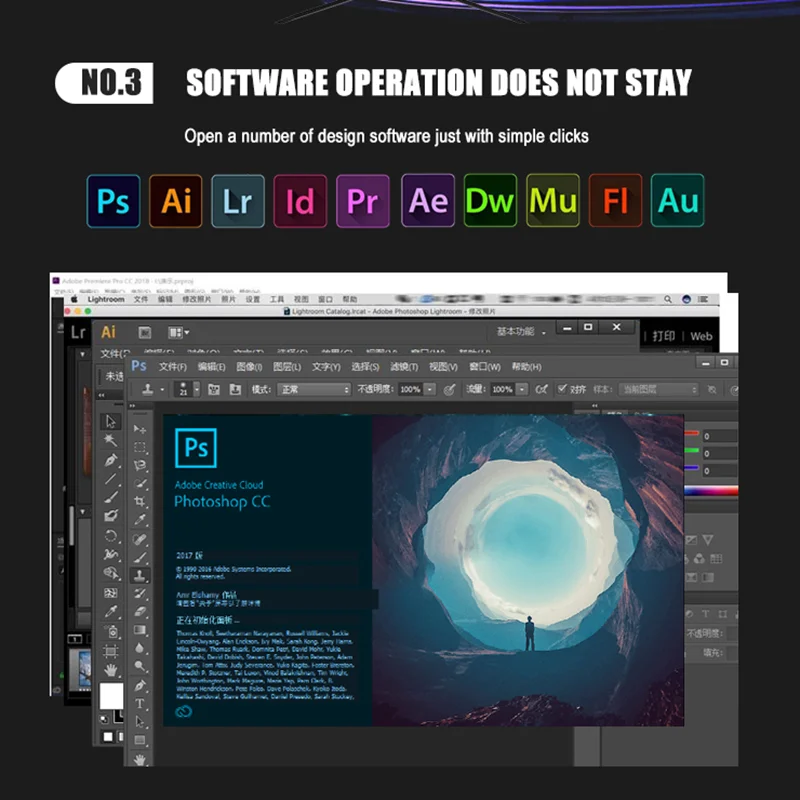Select the Move tool in Photoshop
The image size is (800, 800).
(140, 430)
